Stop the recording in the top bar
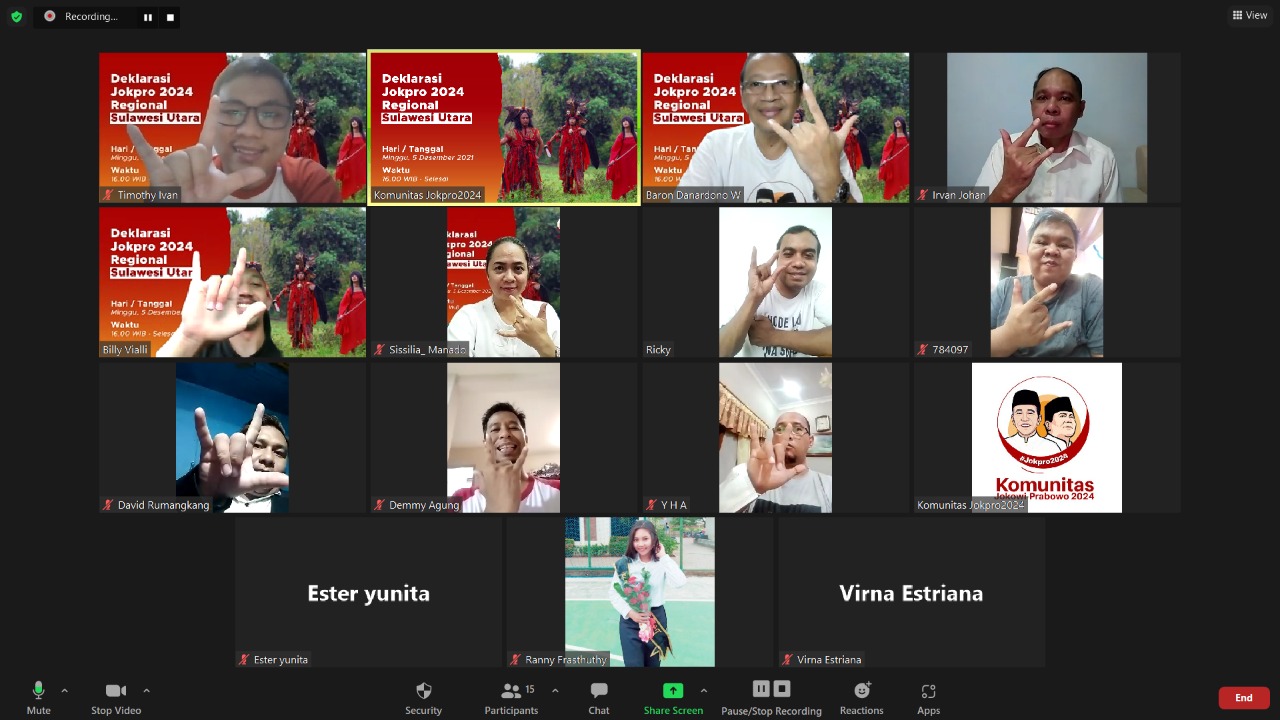This screenshot has height=720, width=1280. 170,17
